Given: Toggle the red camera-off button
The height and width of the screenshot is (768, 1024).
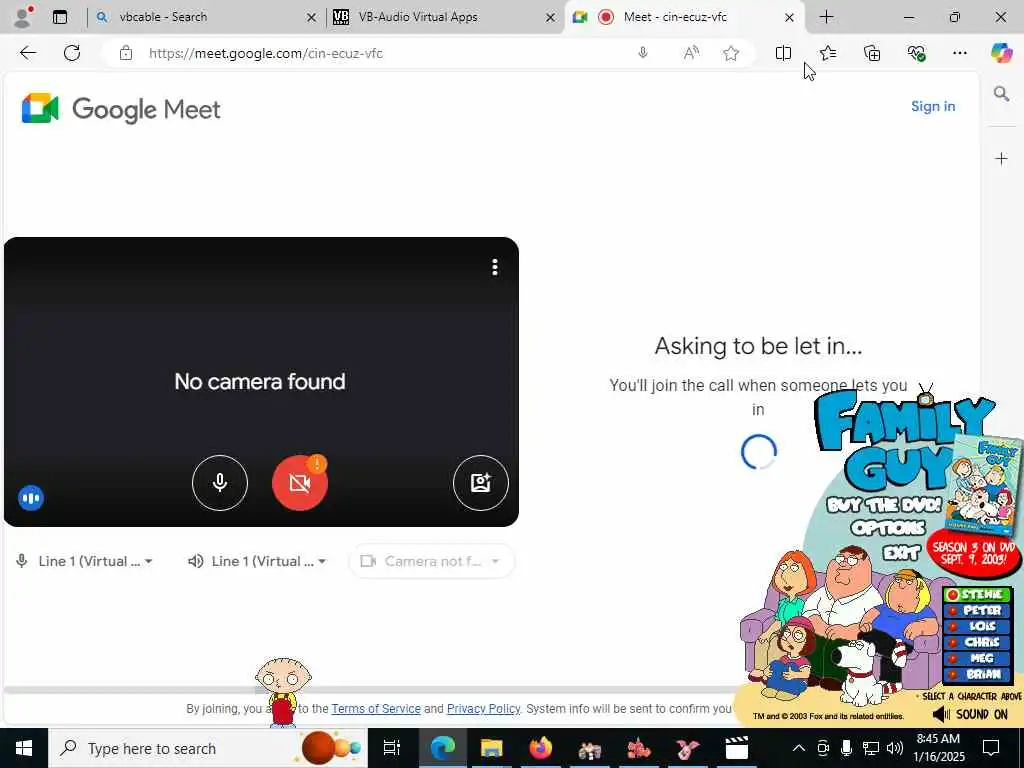Looking at the screenshot, I should pos(300,483).
